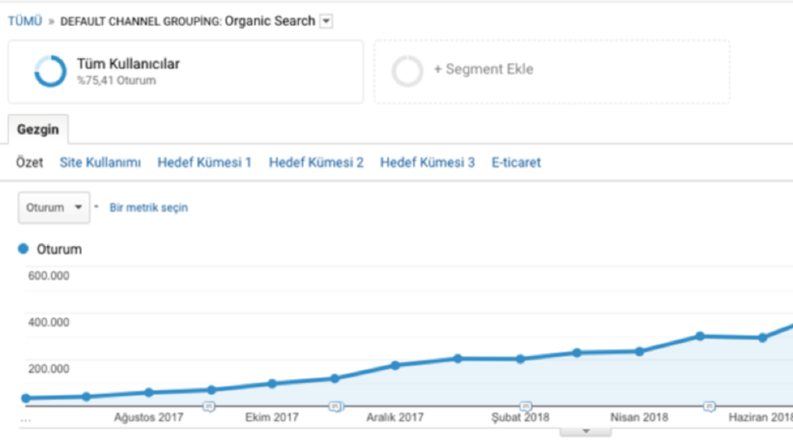Click the annotation marker after Ekim 2017

point(335,406)
